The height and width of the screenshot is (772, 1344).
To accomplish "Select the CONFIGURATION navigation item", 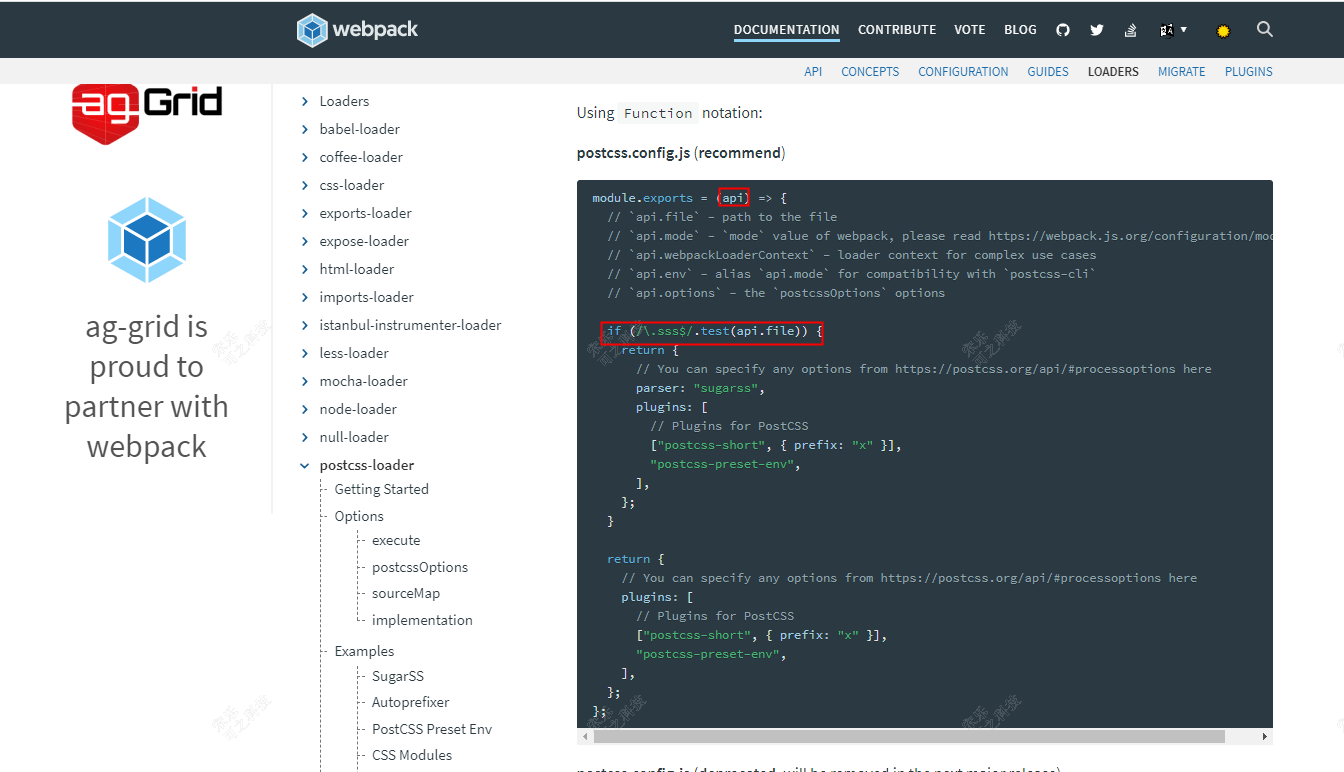I will [x=962, y=71].
